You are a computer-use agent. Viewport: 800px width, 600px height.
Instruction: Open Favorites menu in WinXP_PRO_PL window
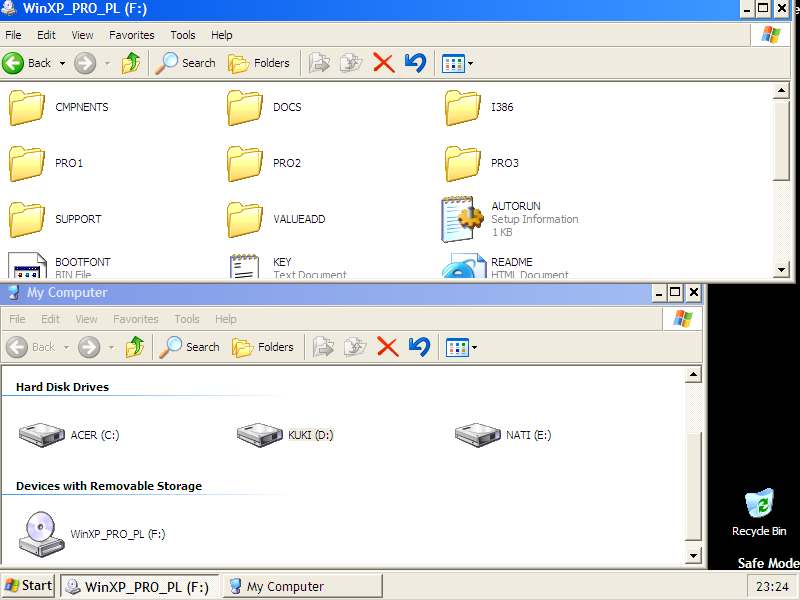132,35
